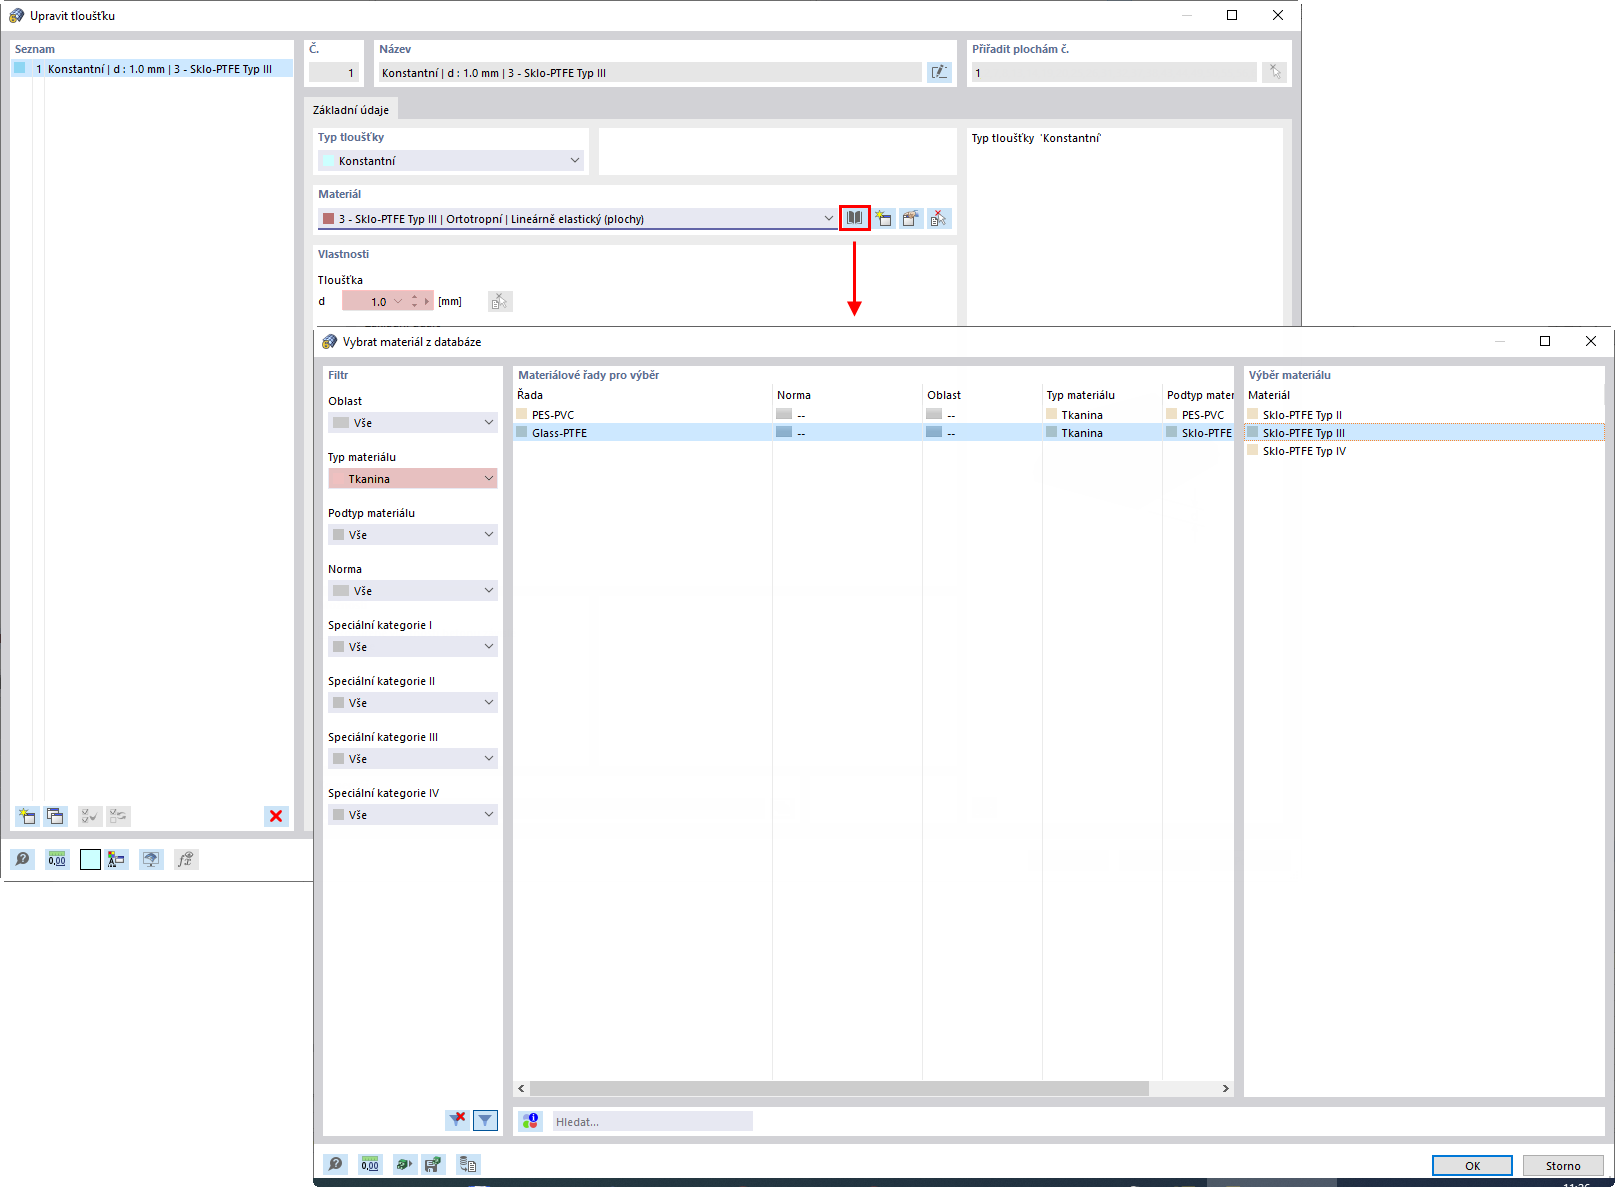Switch to the Základní údaje tab
Image resolution: width=1615 pixels, height=1187 pixels.
tap(351, 110)
